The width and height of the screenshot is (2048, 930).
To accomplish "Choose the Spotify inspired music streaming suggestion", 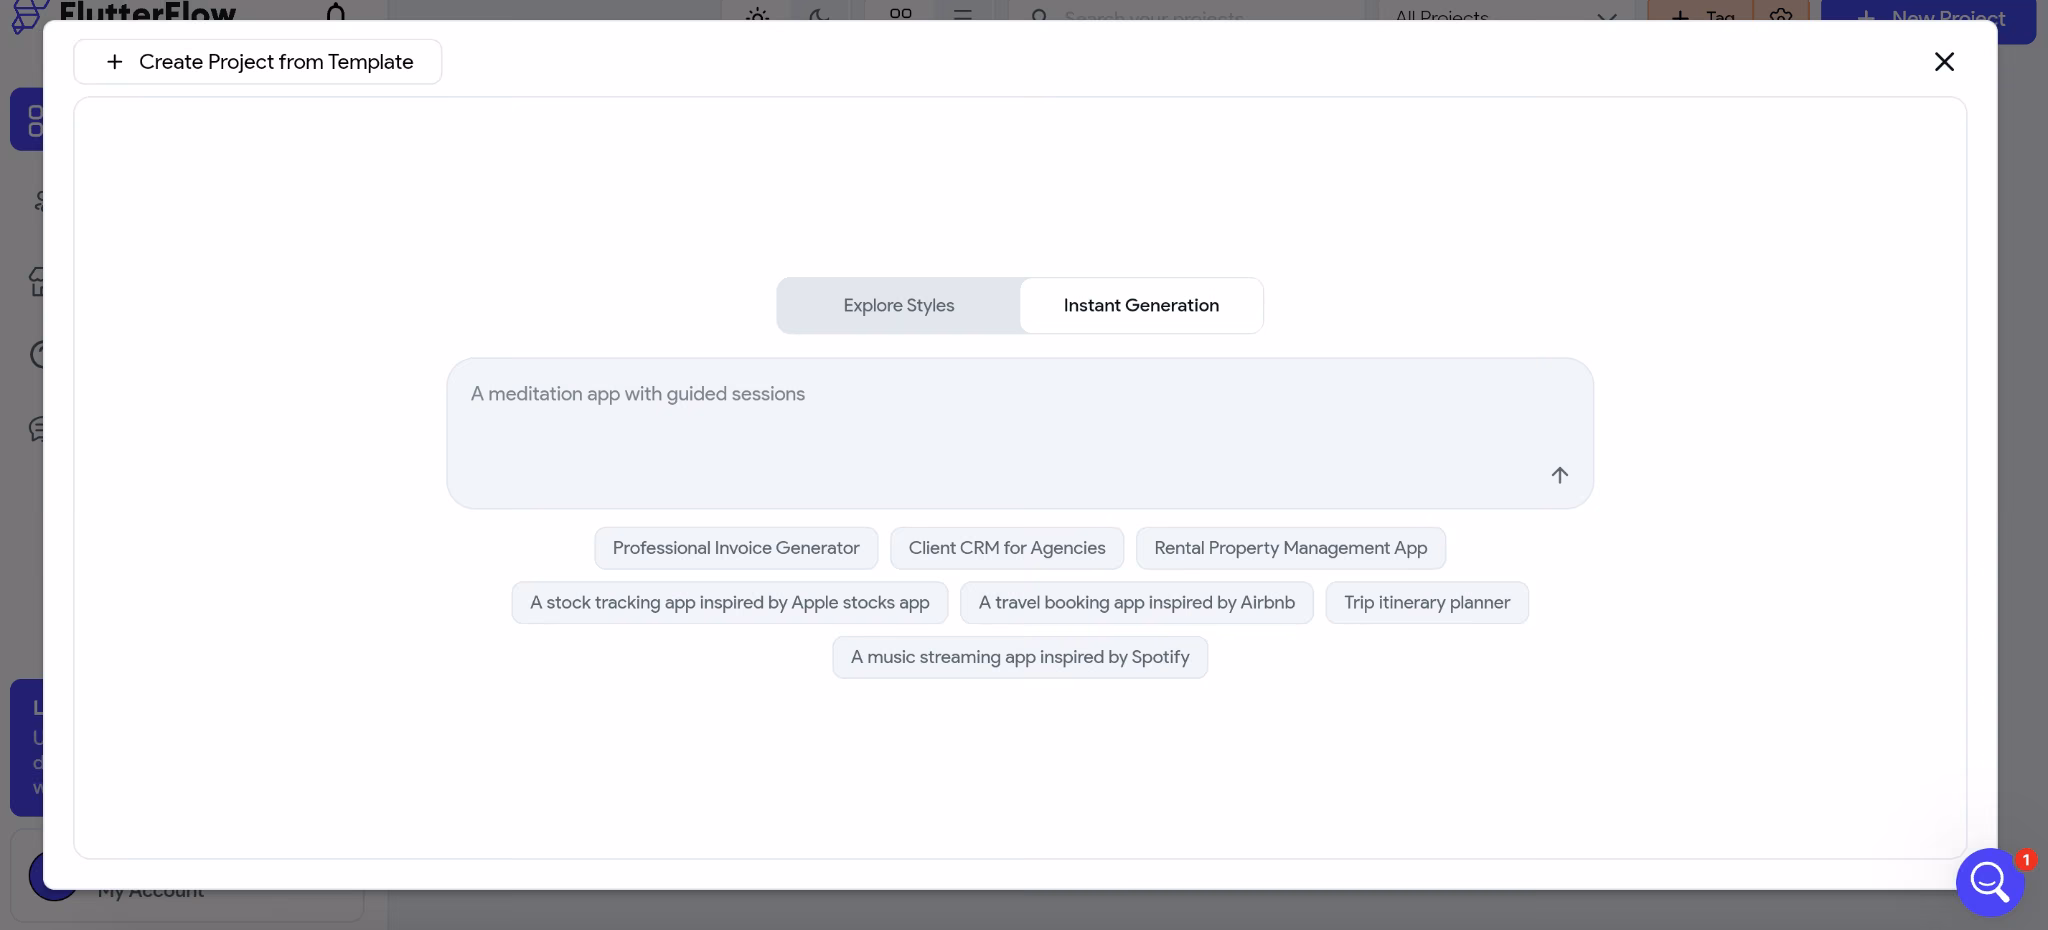I will (1020, 657).
